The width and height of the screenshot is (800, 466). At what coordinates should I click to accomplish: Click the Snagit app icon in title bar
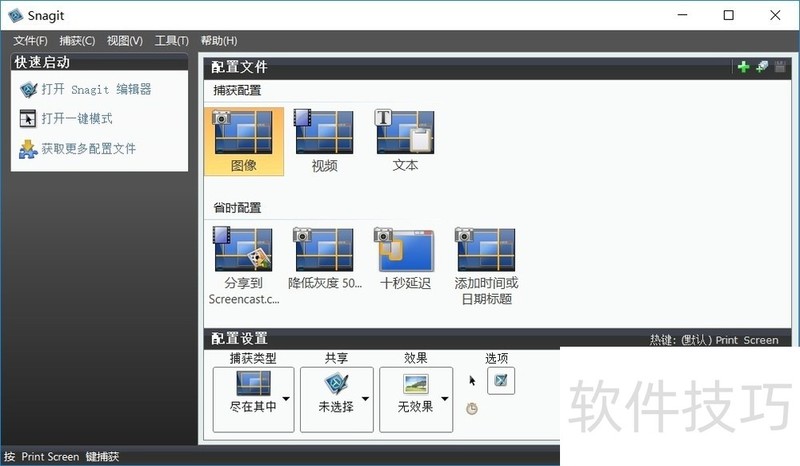point(16,15)
